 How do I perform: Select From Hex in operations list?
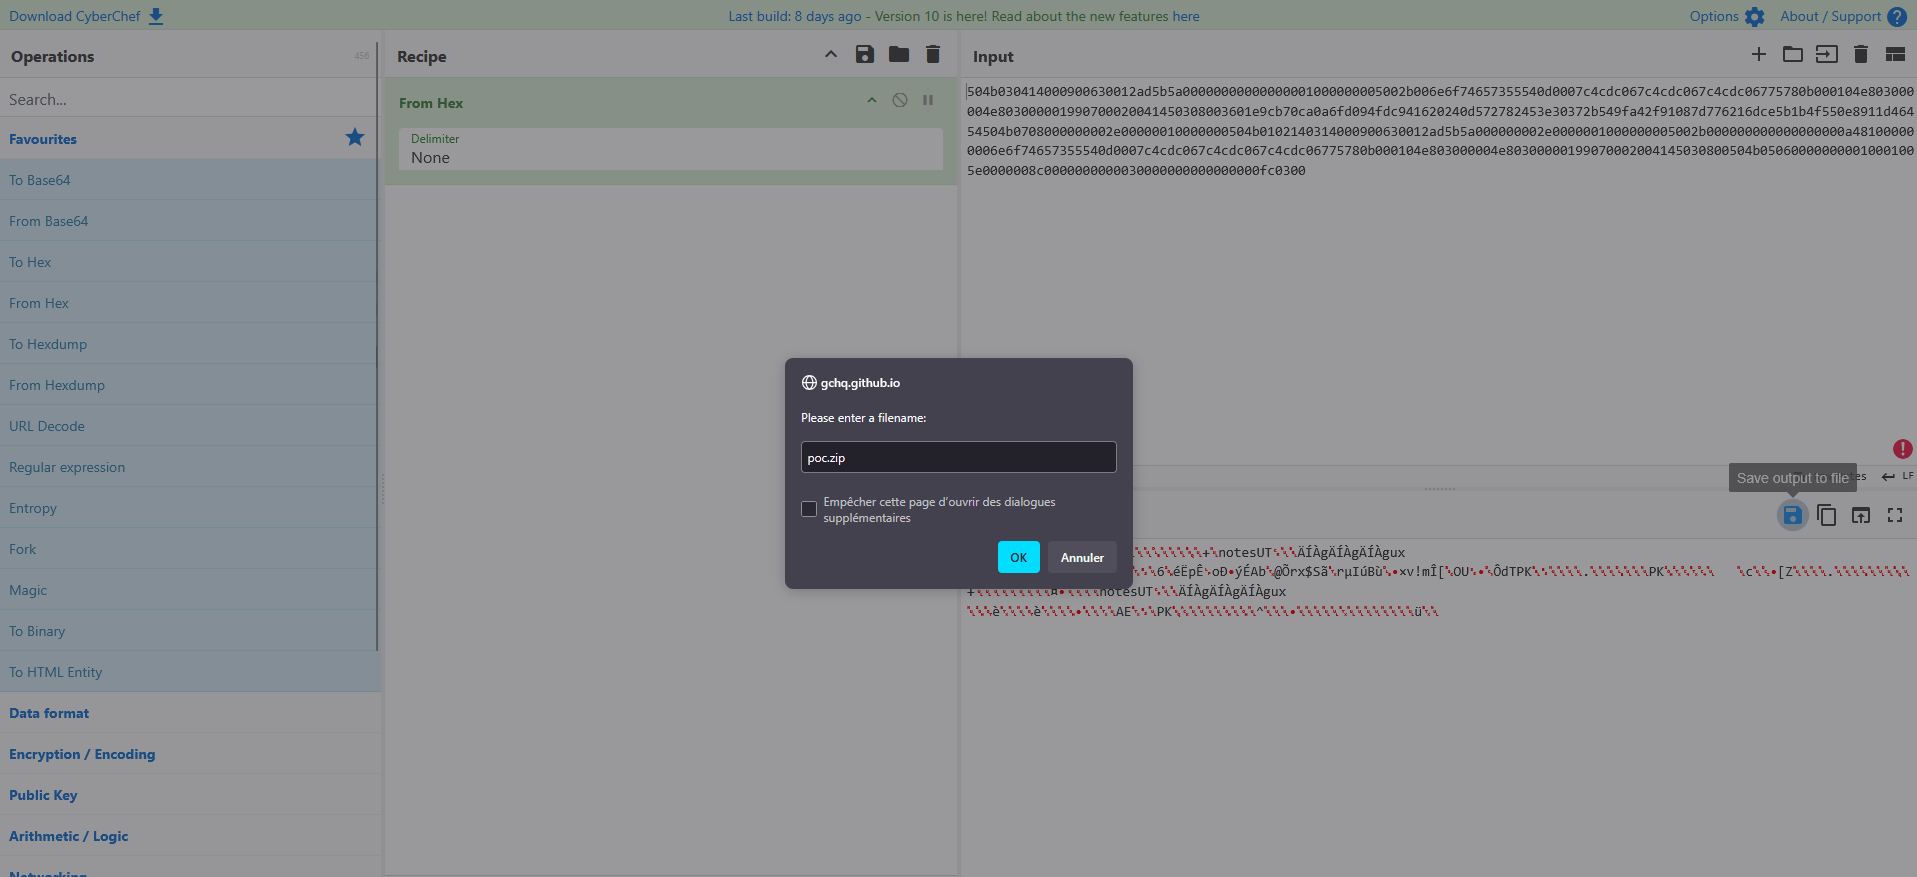pyautogui.click(x=188, y=303)
